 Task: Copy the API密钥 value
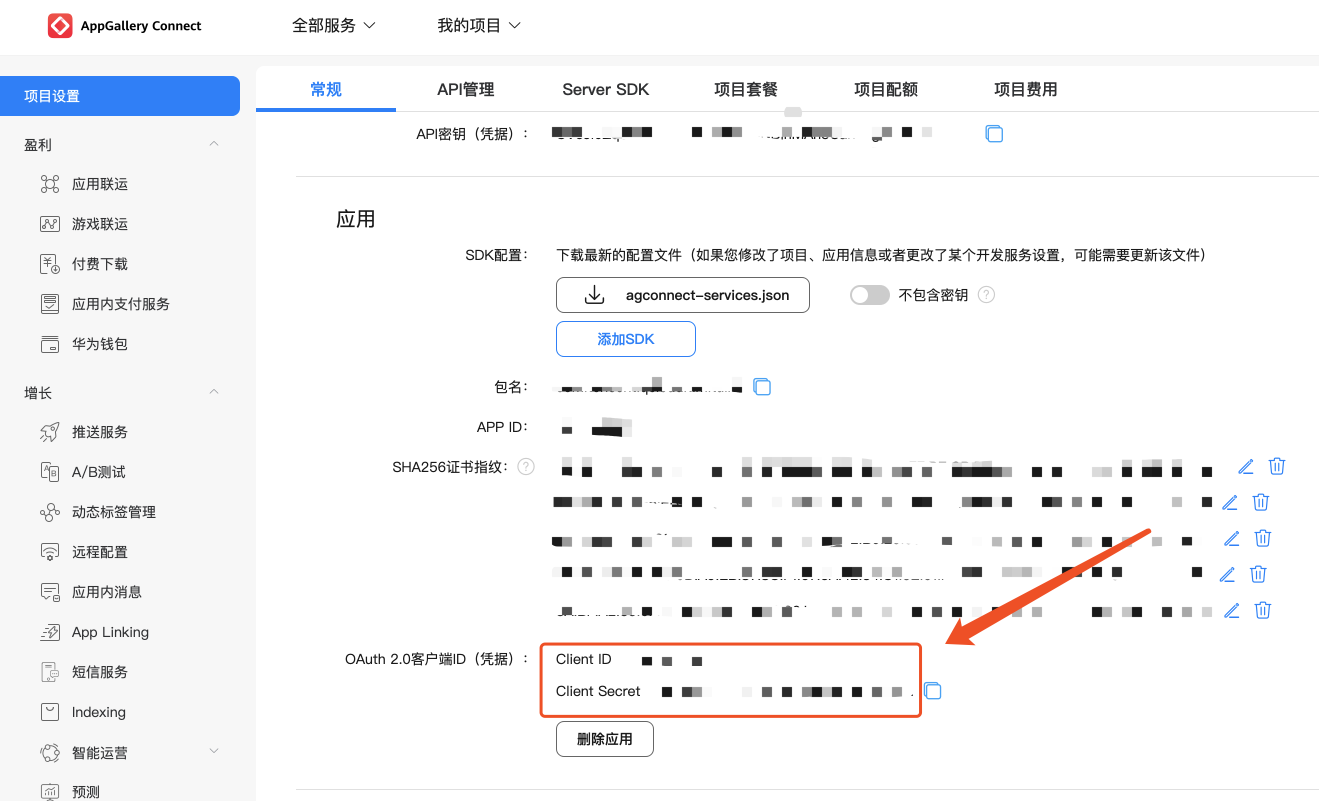click(994, 133)
